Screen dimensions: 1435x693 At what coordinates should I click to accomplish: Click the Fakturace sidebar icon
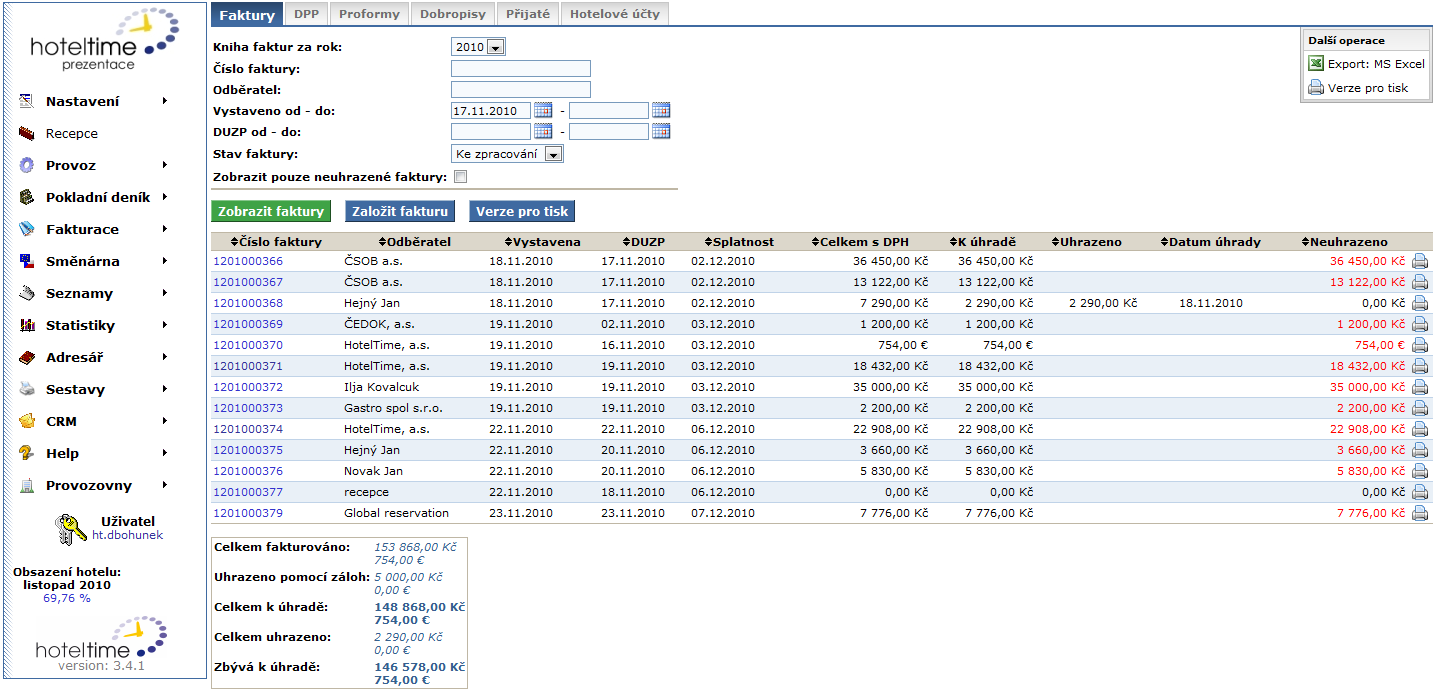click(27, 229)
